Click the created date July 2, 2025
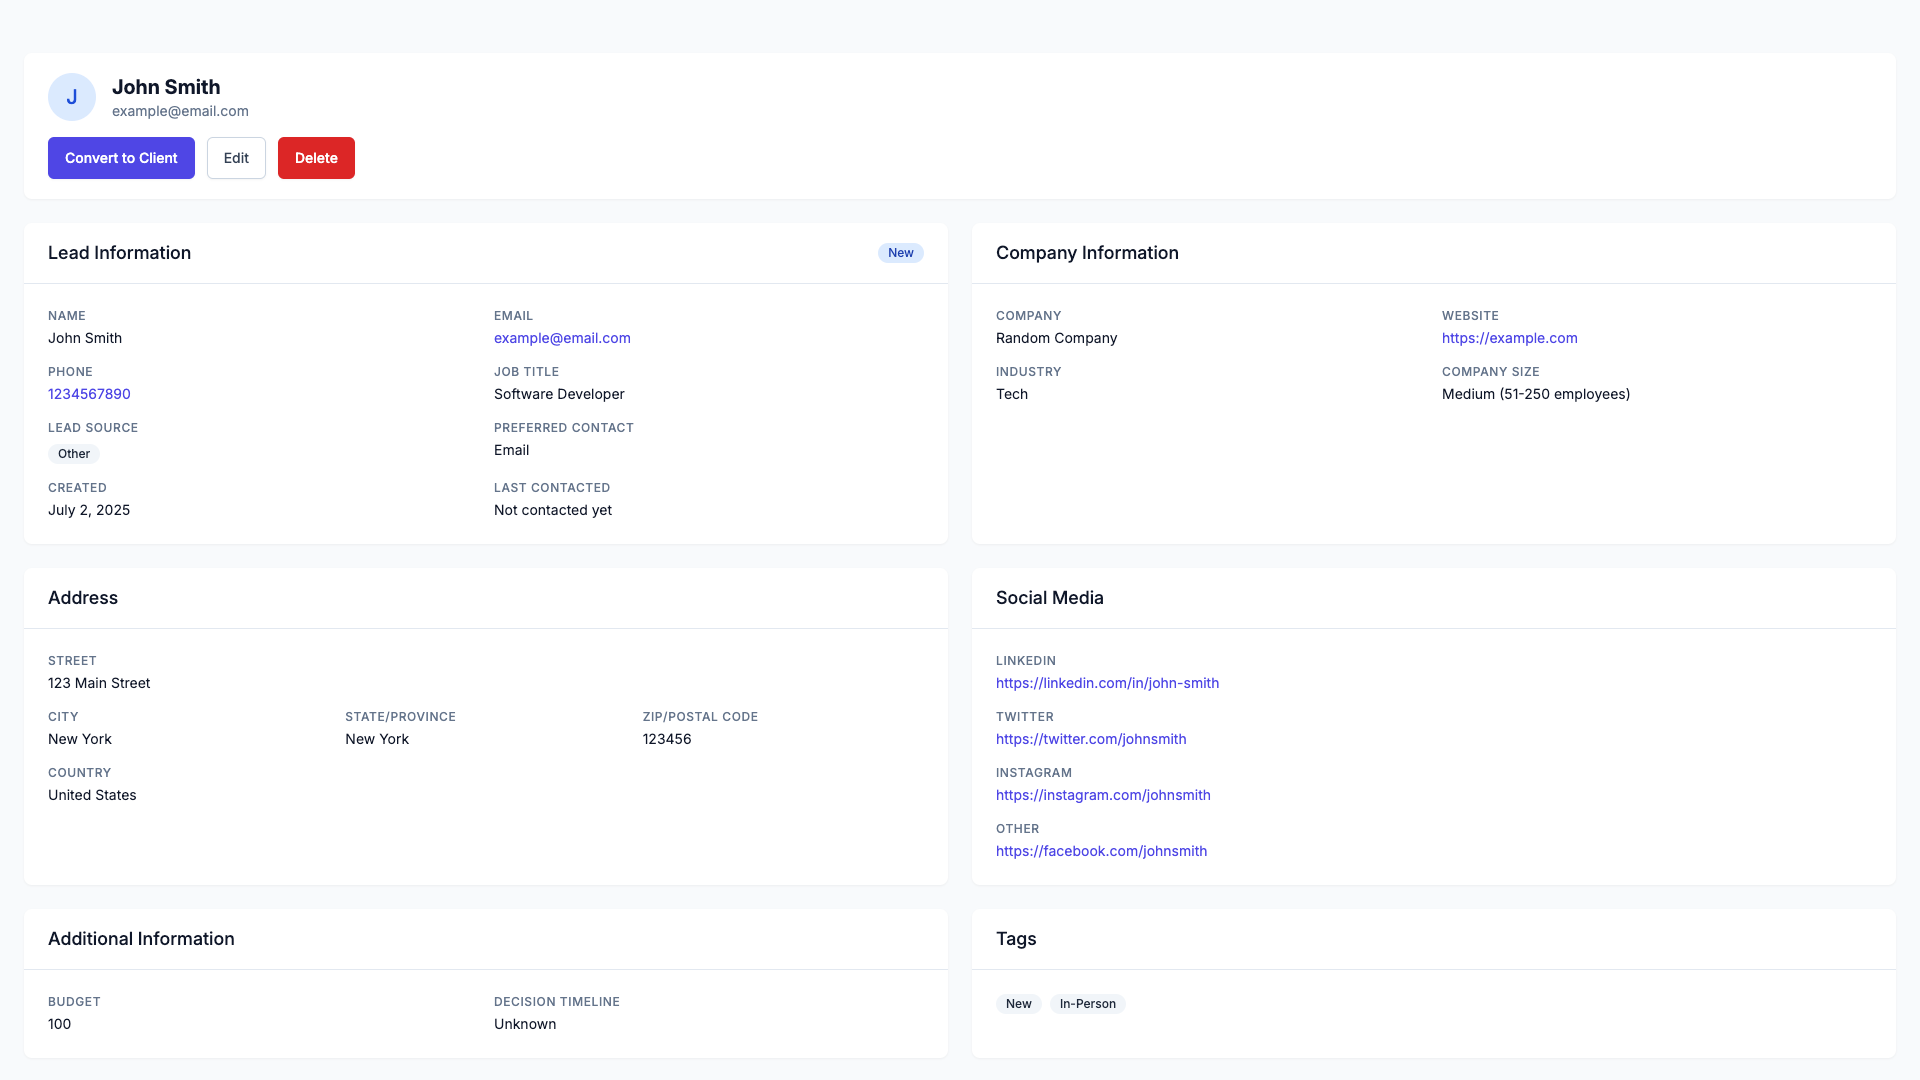Image resolution: width=1920 pixels, height=1080 pixels. tap(89, 510)
